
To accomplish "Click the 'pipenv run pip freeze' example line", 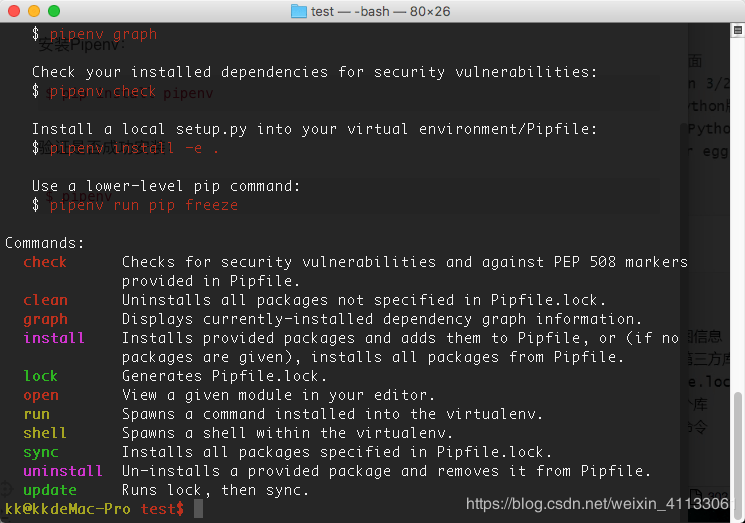I will coord(144,205).
